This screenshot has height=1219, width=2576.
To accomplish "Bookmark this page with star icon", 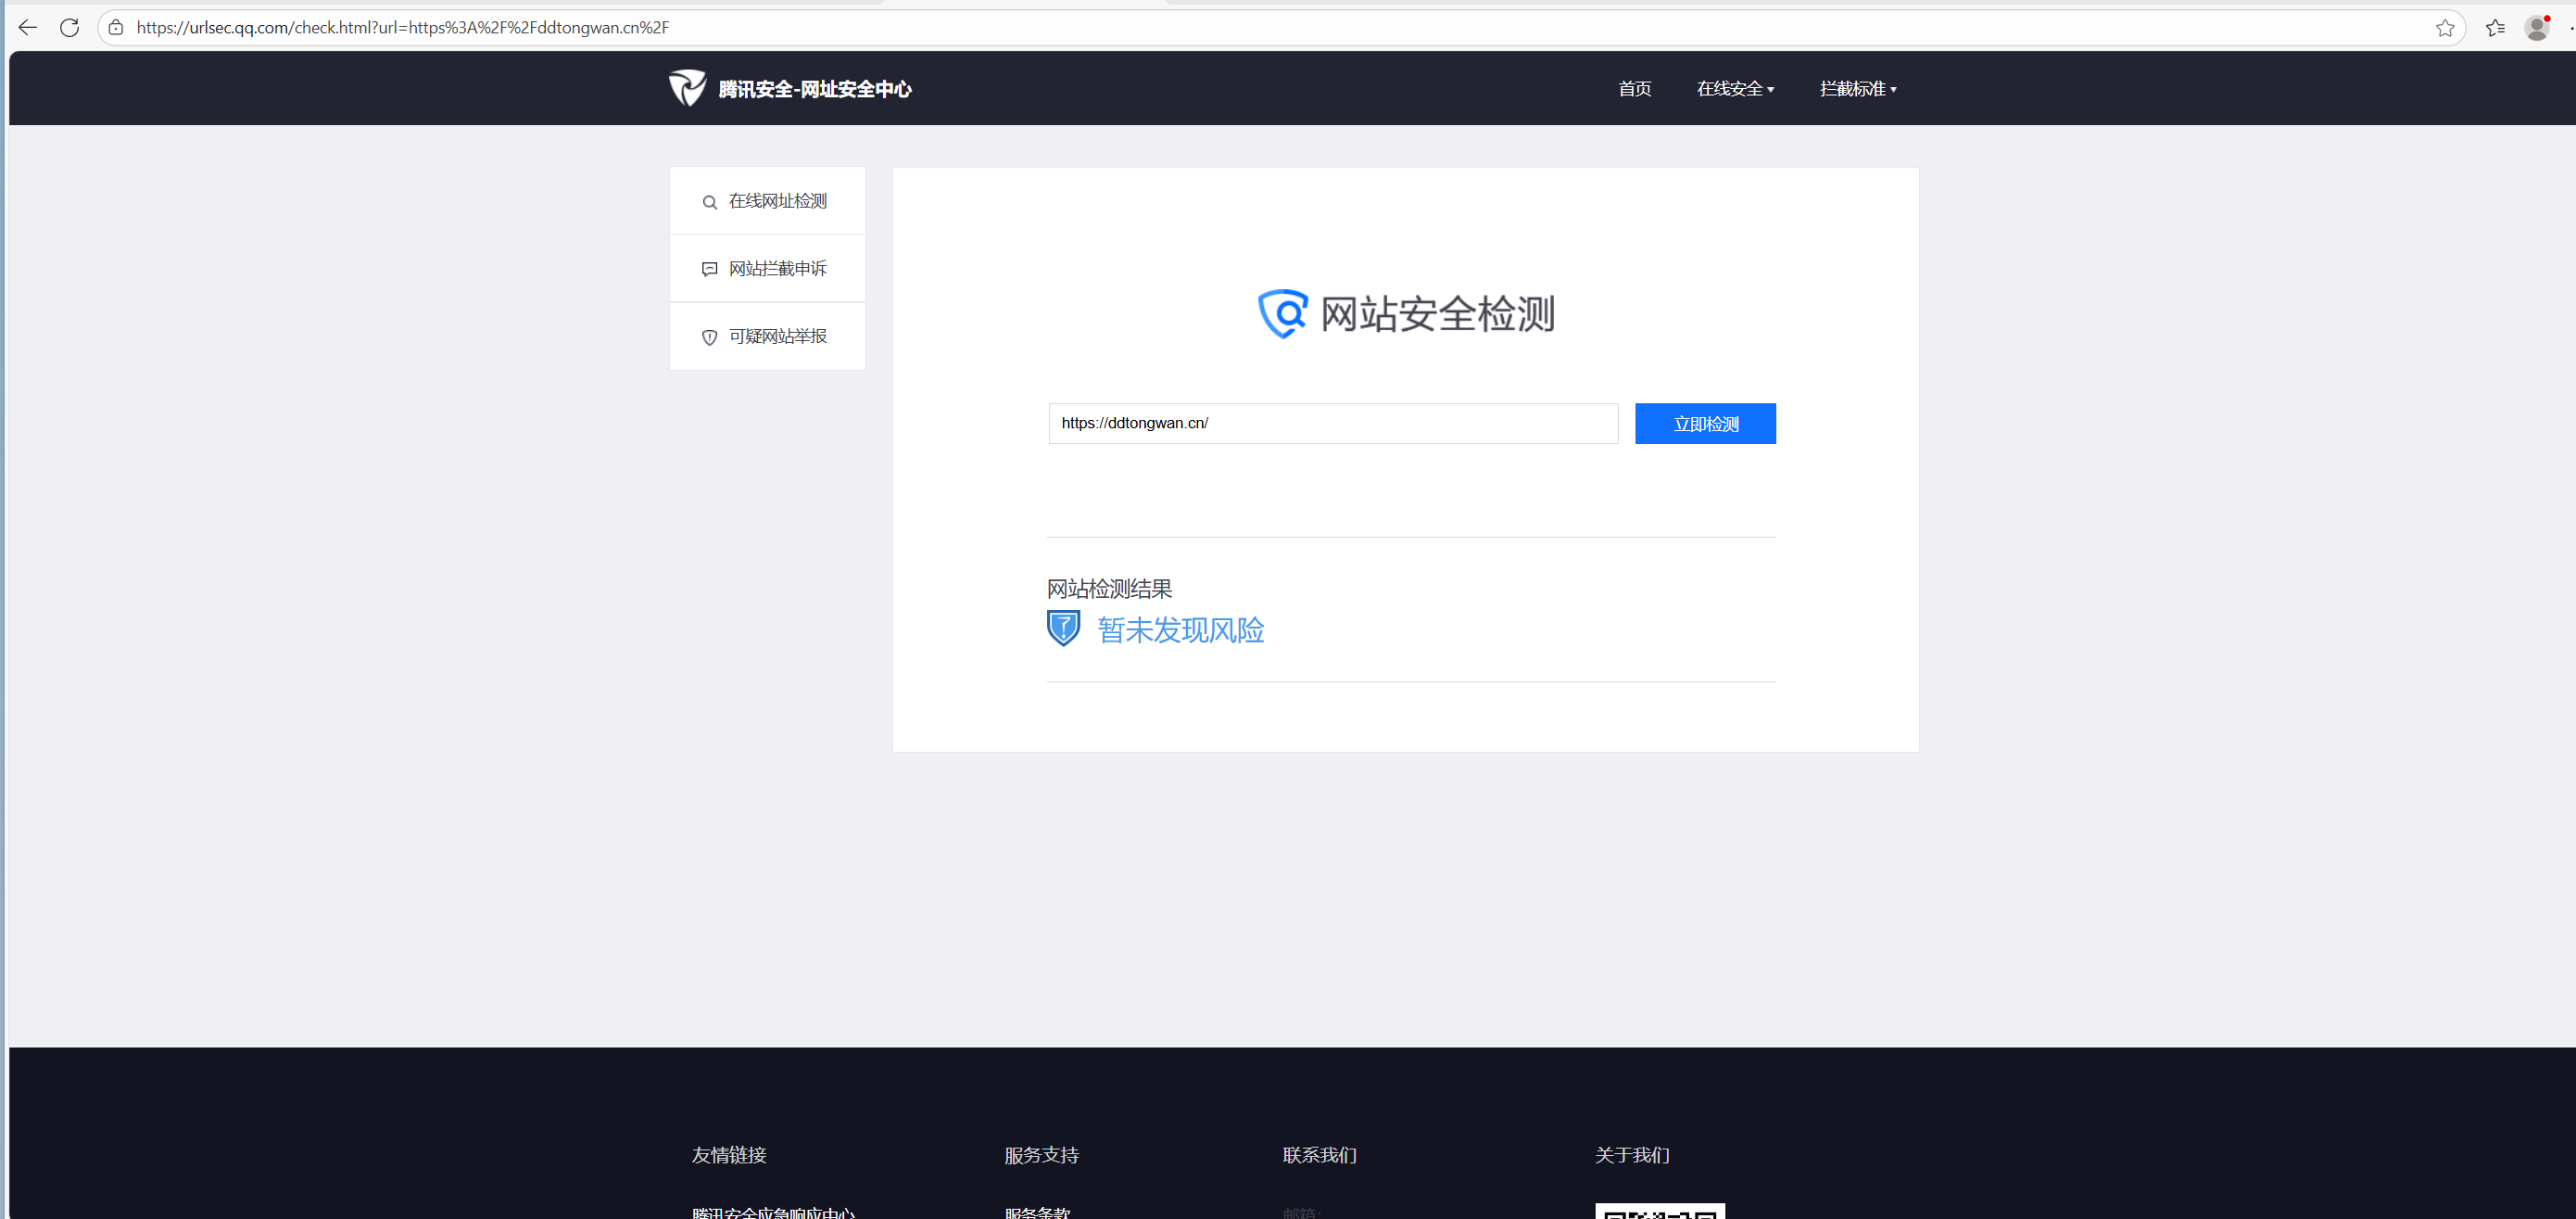I will pyautogui.click(x=2445, y=28).
